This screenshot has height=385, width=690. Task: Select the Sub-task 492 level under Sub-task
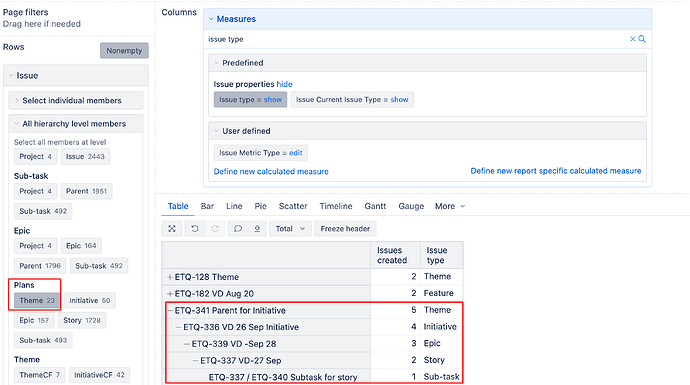point(43,211)
